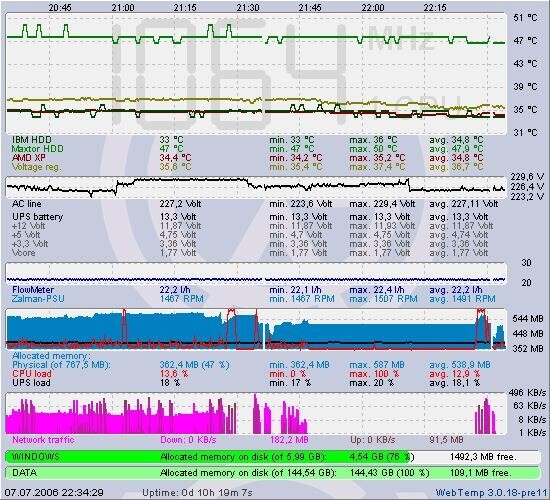
Task: Click the 'avg. 18,1 %' UPS load reading
Action: (455, 383)
